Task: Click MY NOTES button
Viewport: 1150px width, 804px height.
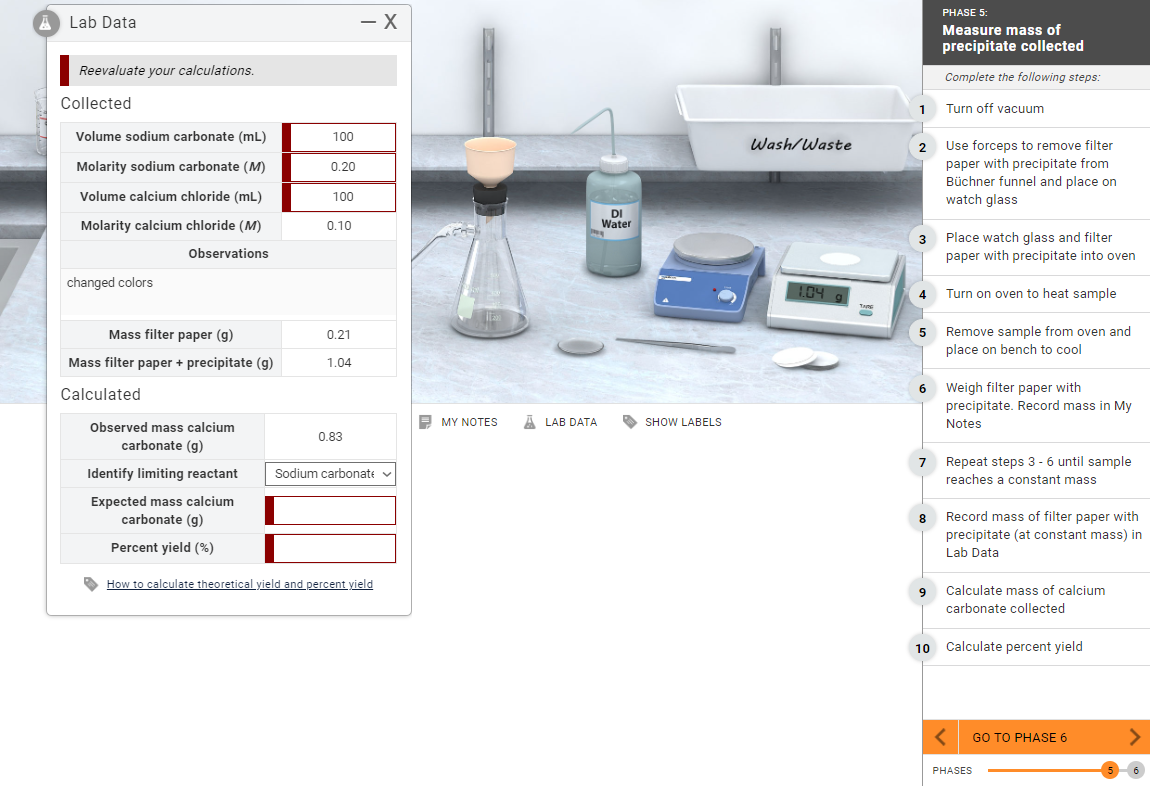Action: 458,422
